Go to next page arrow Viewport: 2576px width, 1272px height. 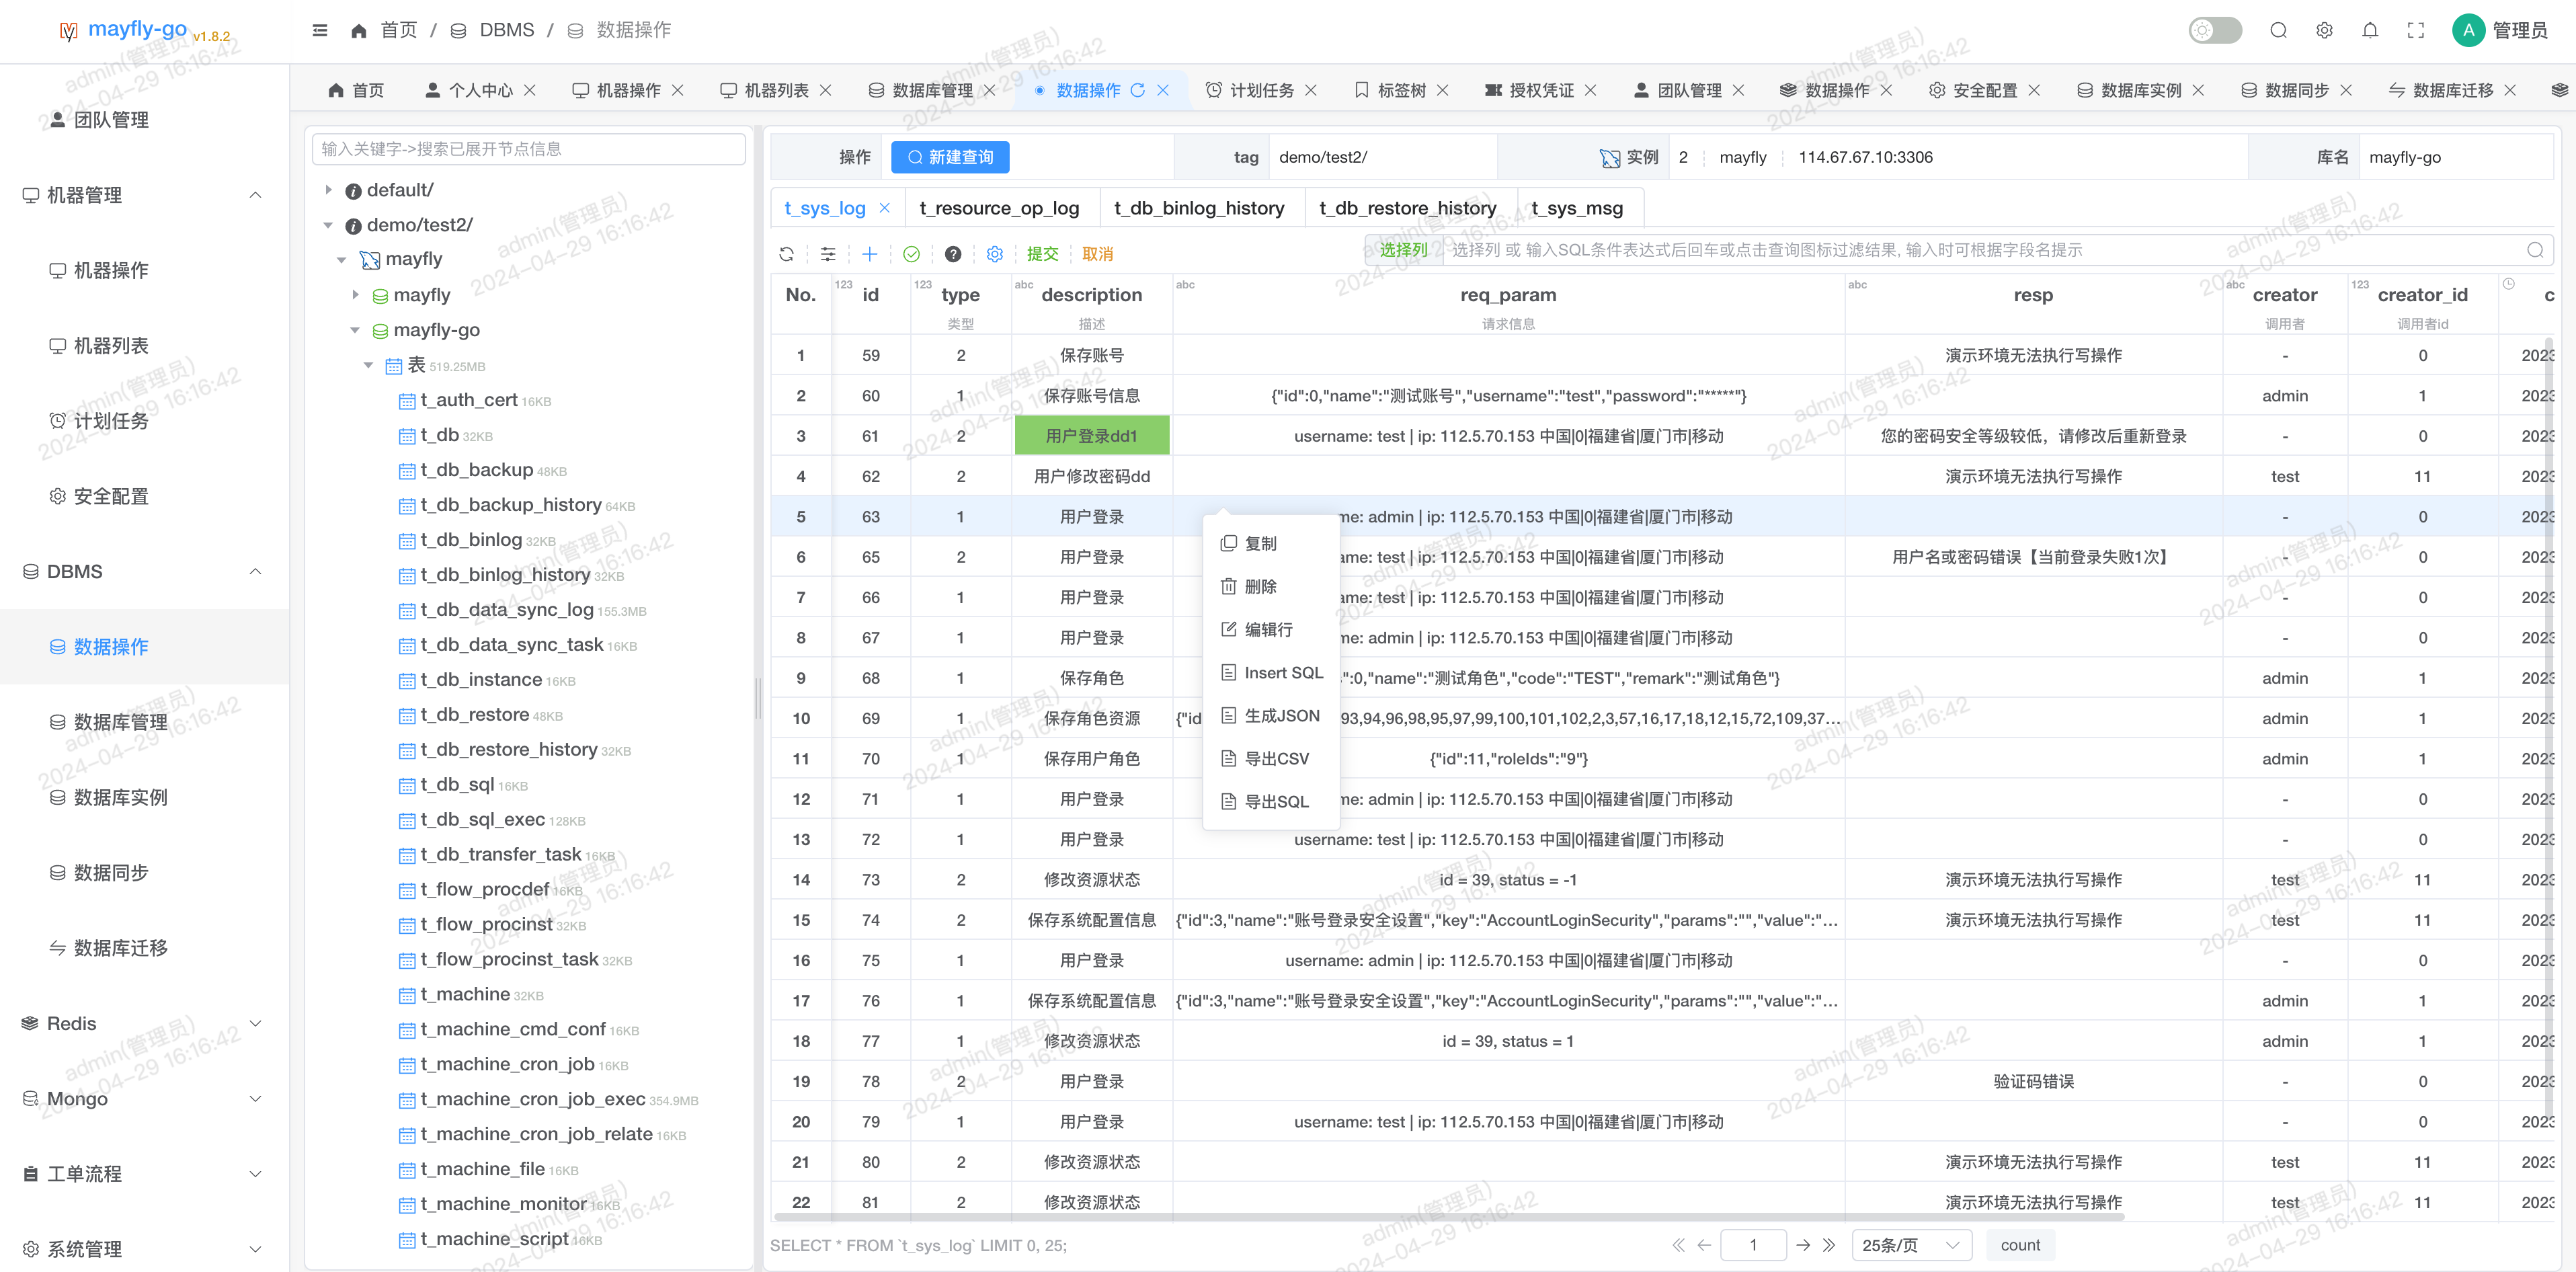tap(1802, 1245)
